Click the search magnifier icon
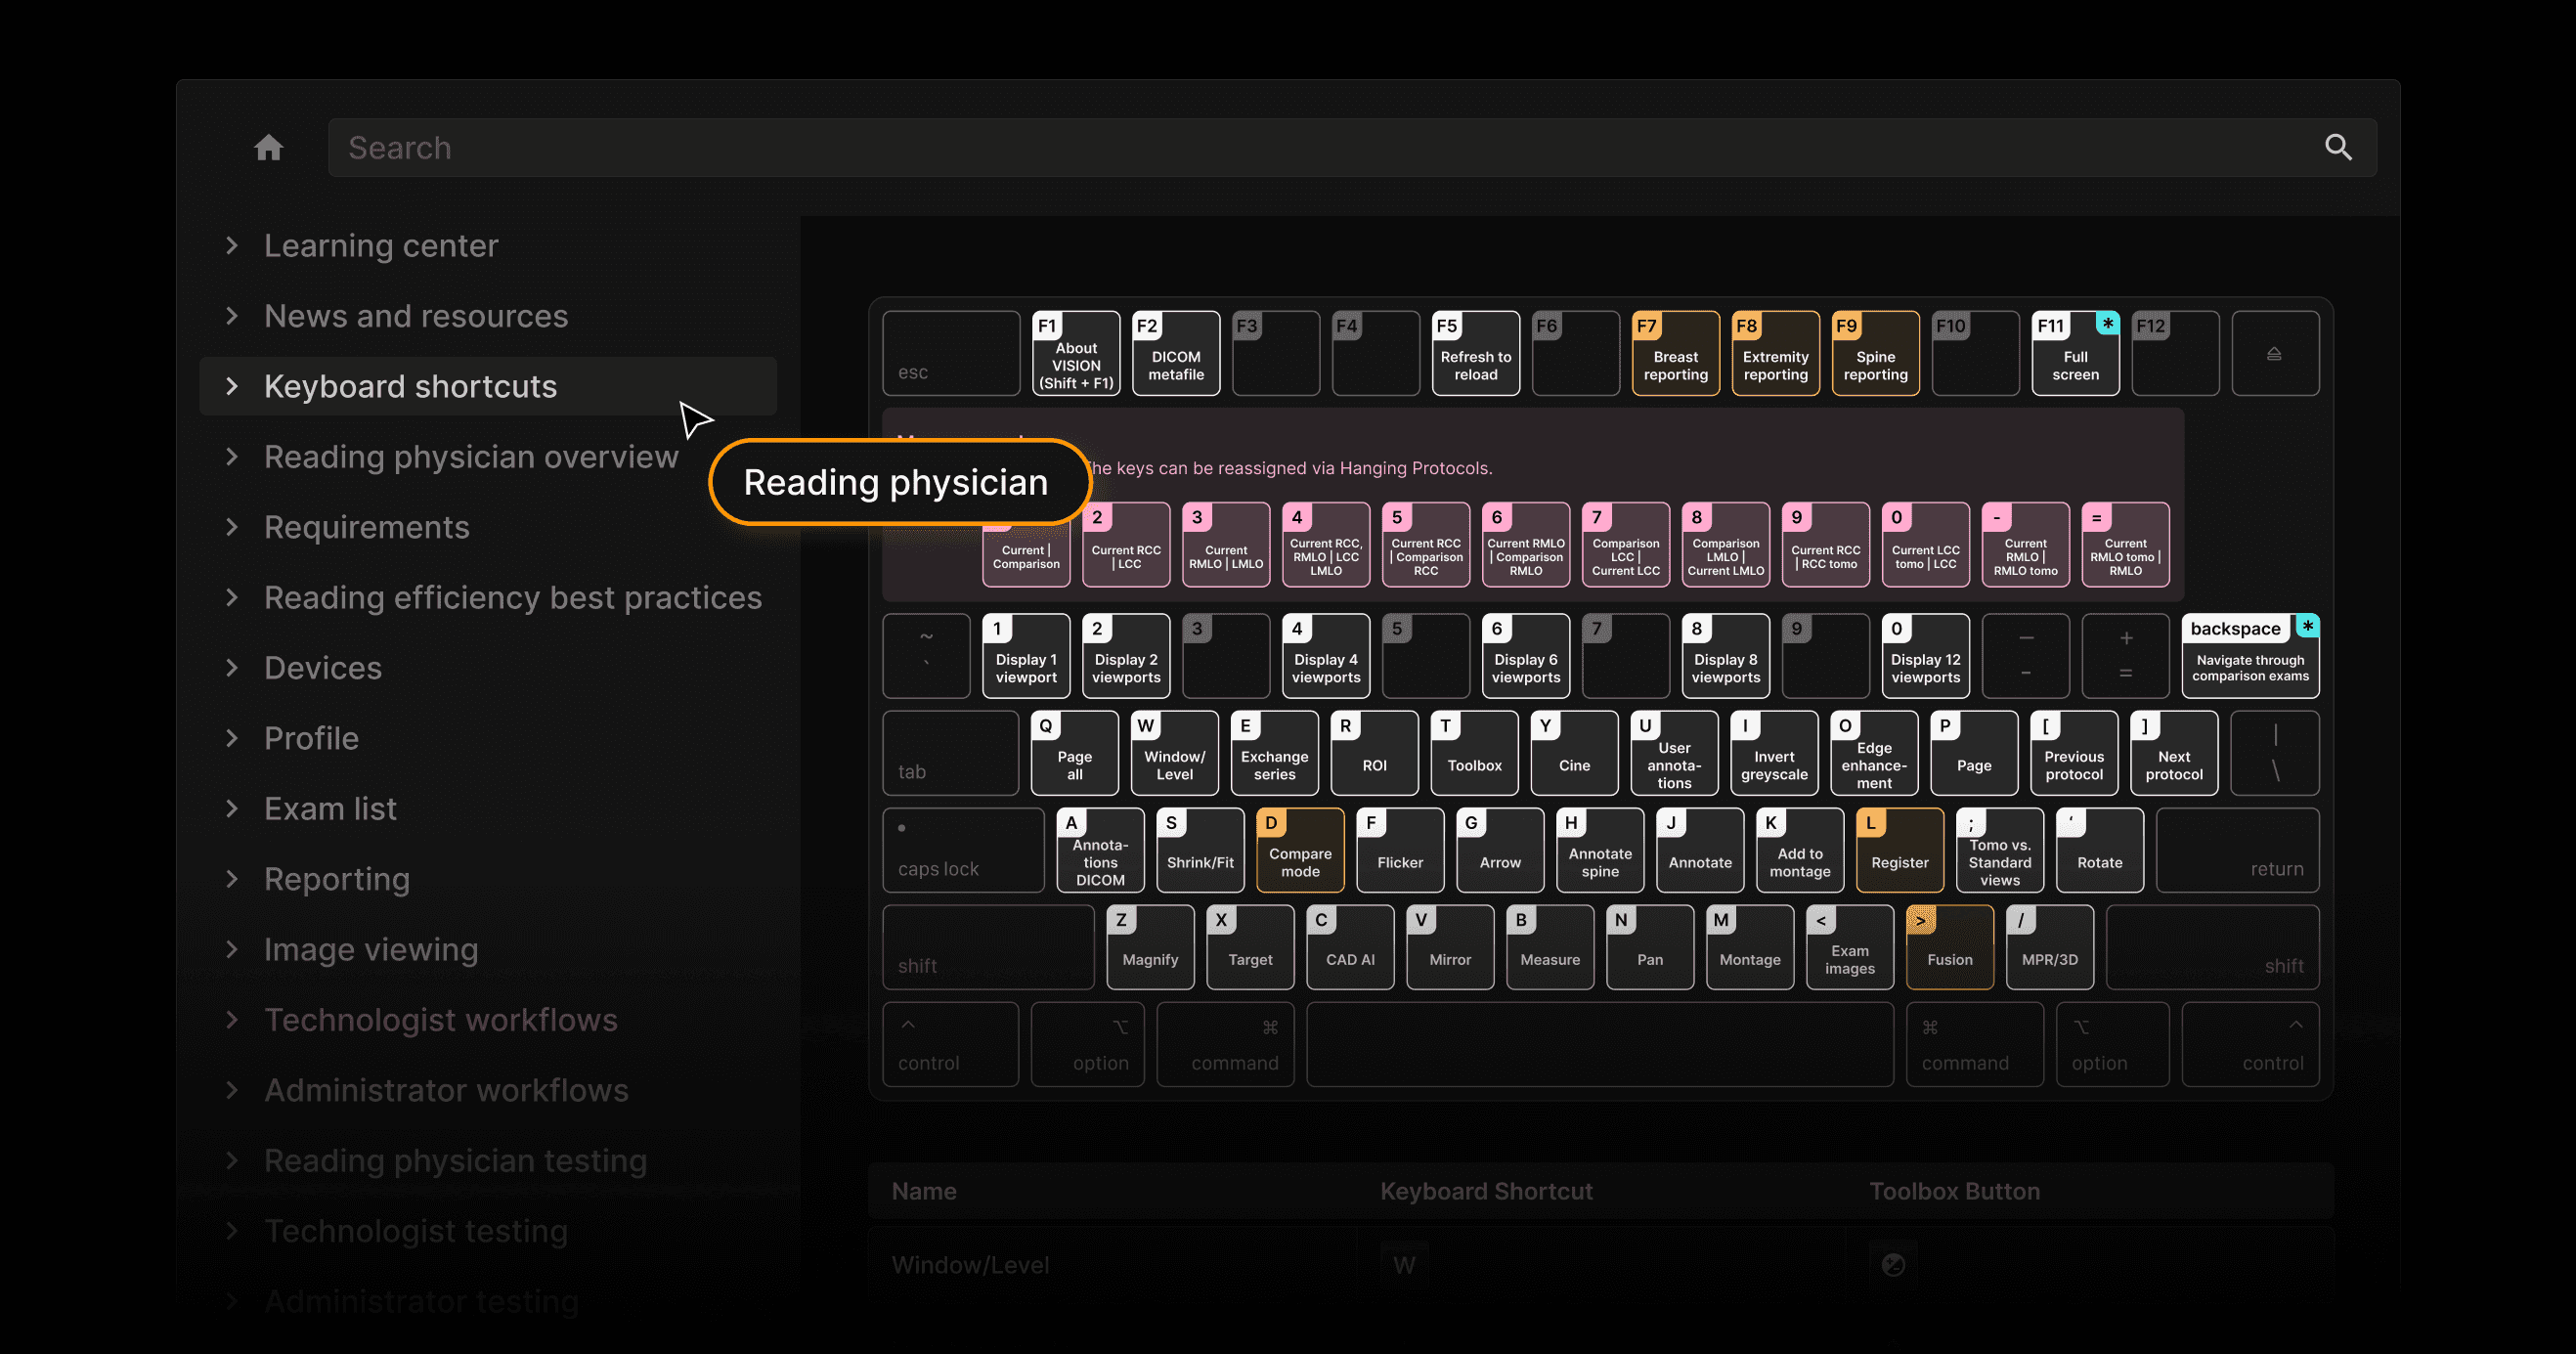 click(2337, 148)
